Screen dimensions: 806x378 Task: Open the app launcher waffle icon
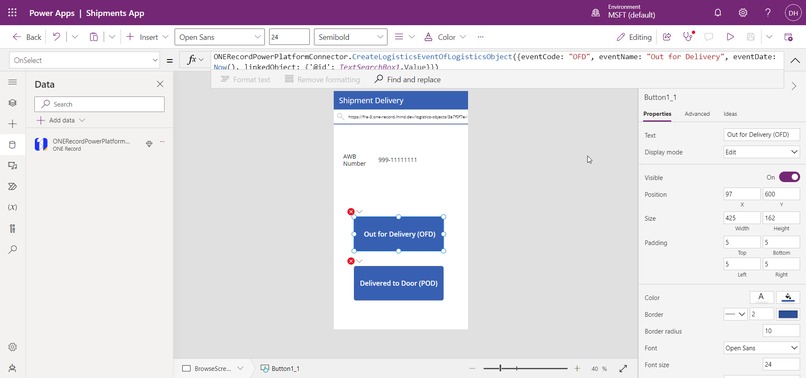coord(12,13)
